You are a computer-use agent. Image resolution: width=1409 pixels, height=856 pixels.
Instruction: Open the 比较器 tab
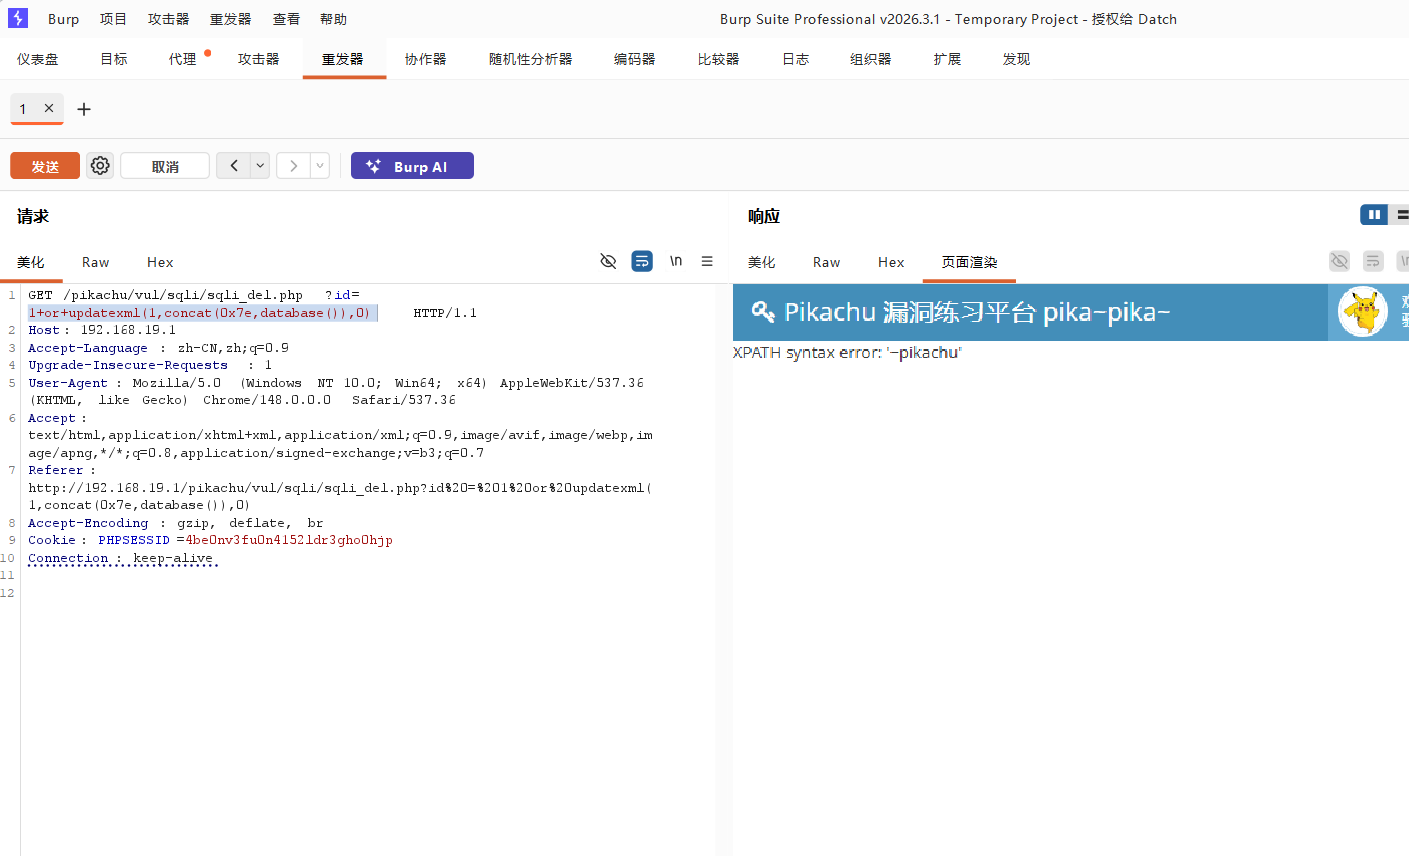pyautogui.click(x=719, y=59)
